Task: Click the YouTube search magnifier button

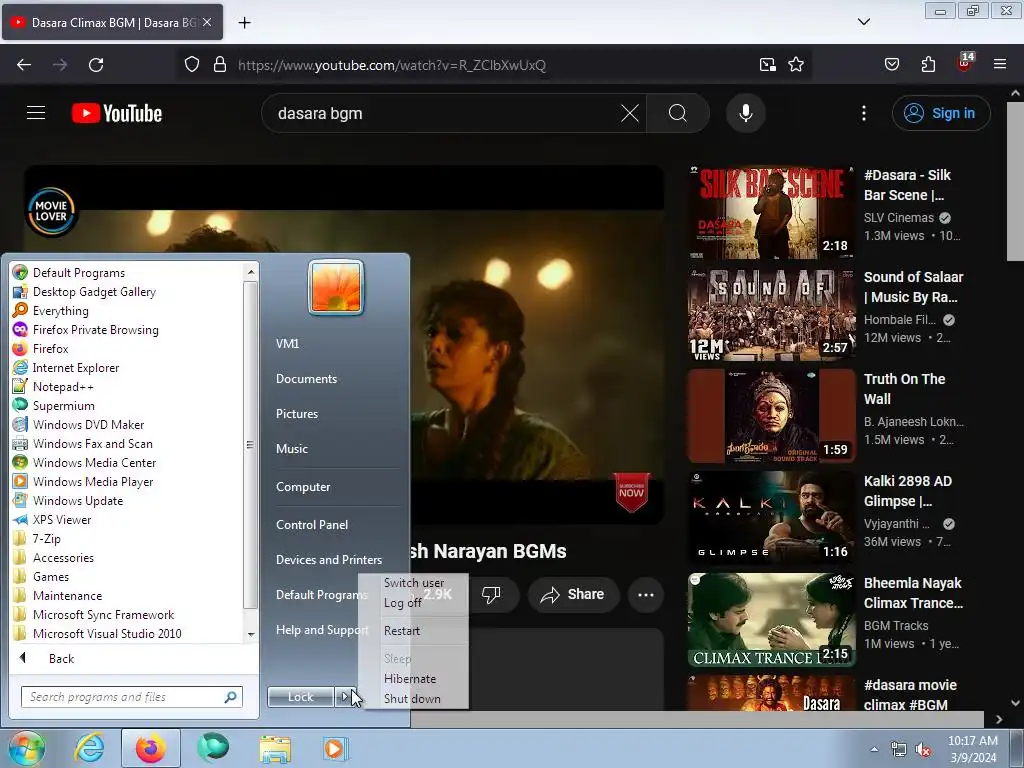Action: pyautogui.click(x=678, y=113)
